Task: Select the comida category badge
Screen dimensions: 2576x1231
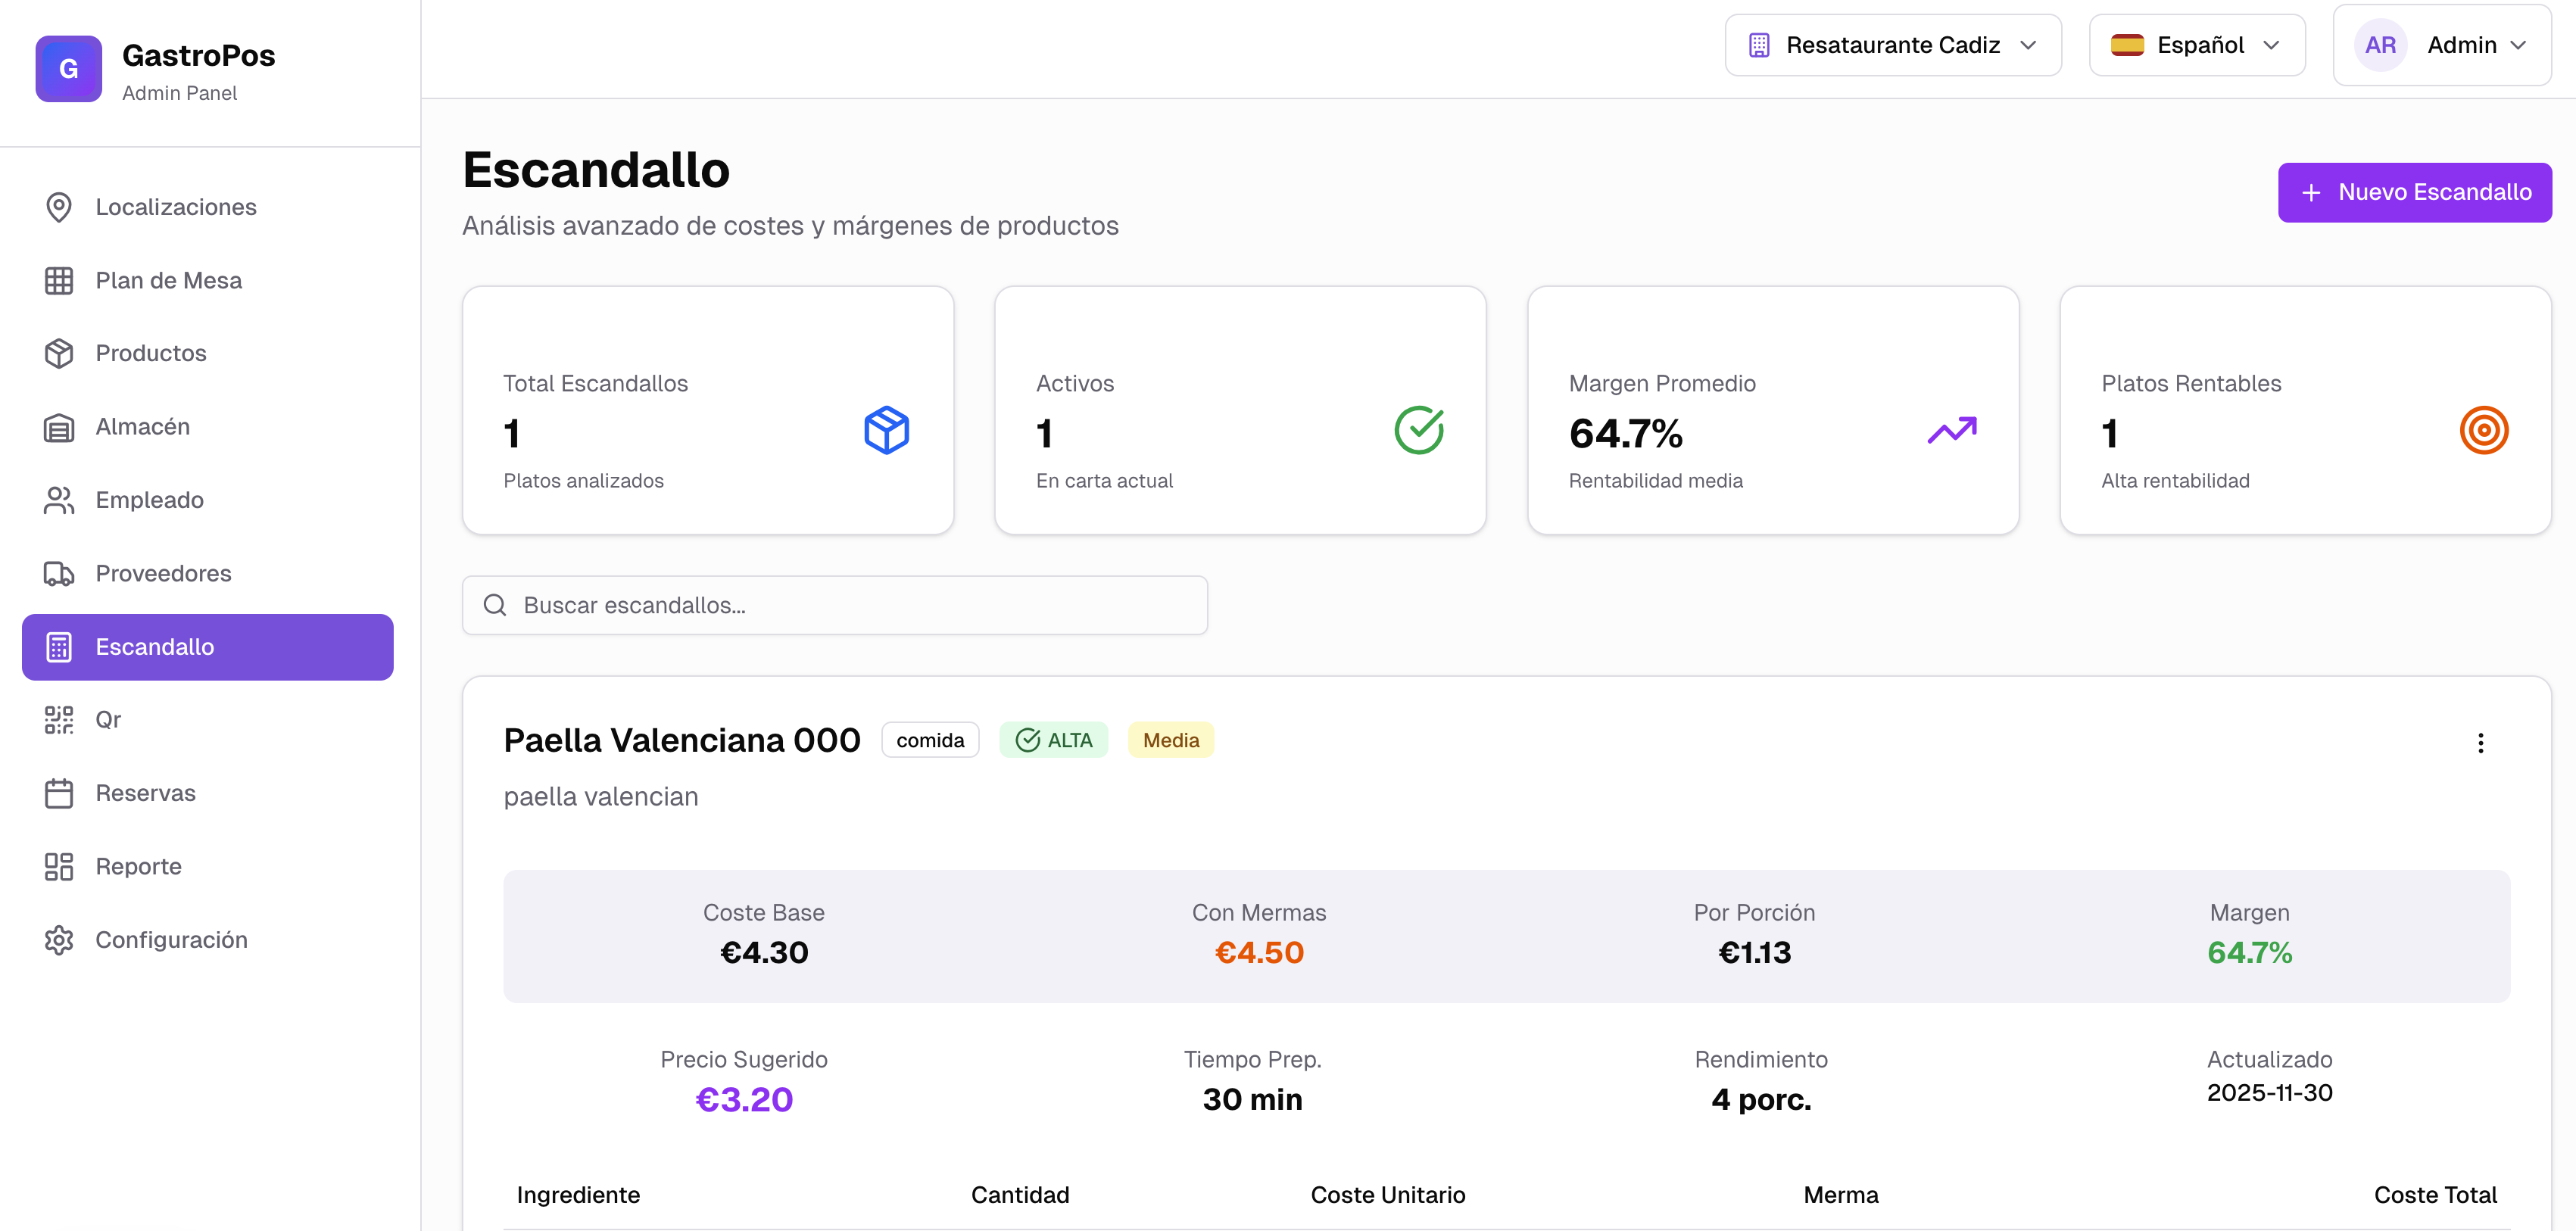Action: click(x=930, y=740)
